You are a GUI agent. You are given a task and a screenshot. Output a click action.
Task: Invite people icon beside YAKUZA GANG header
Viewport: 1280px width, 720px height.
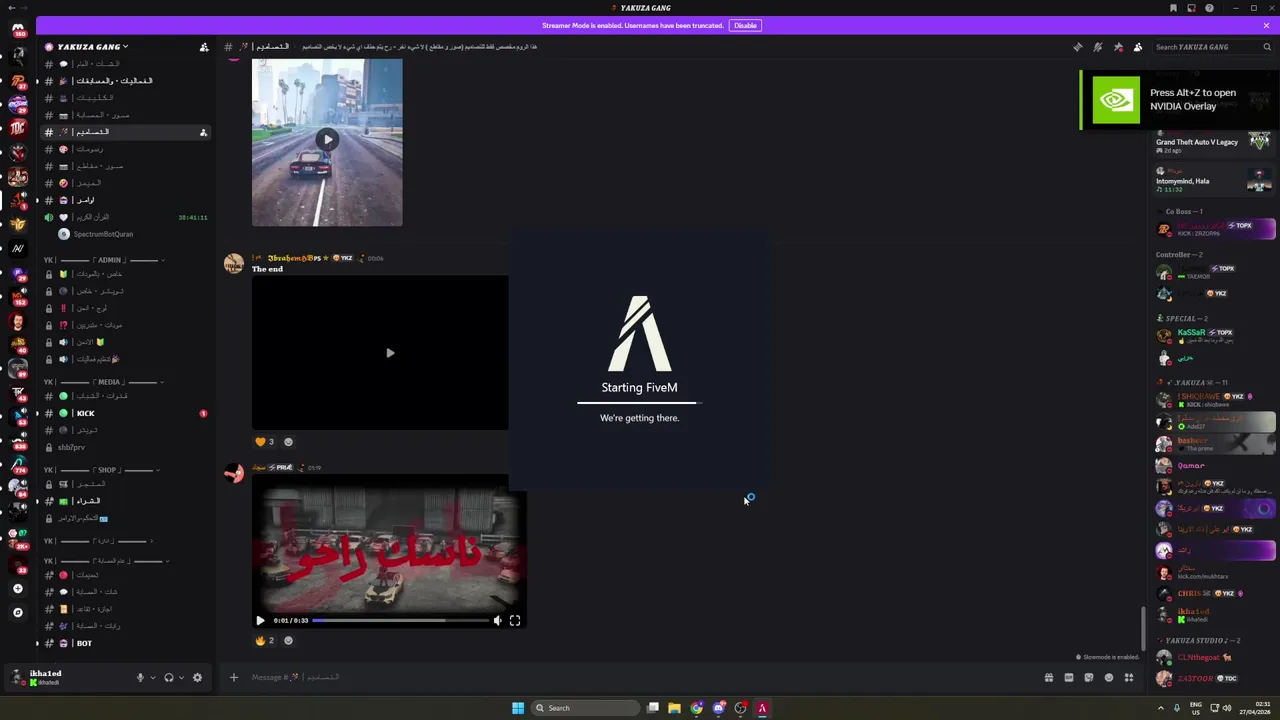click(x=204, y=47)
